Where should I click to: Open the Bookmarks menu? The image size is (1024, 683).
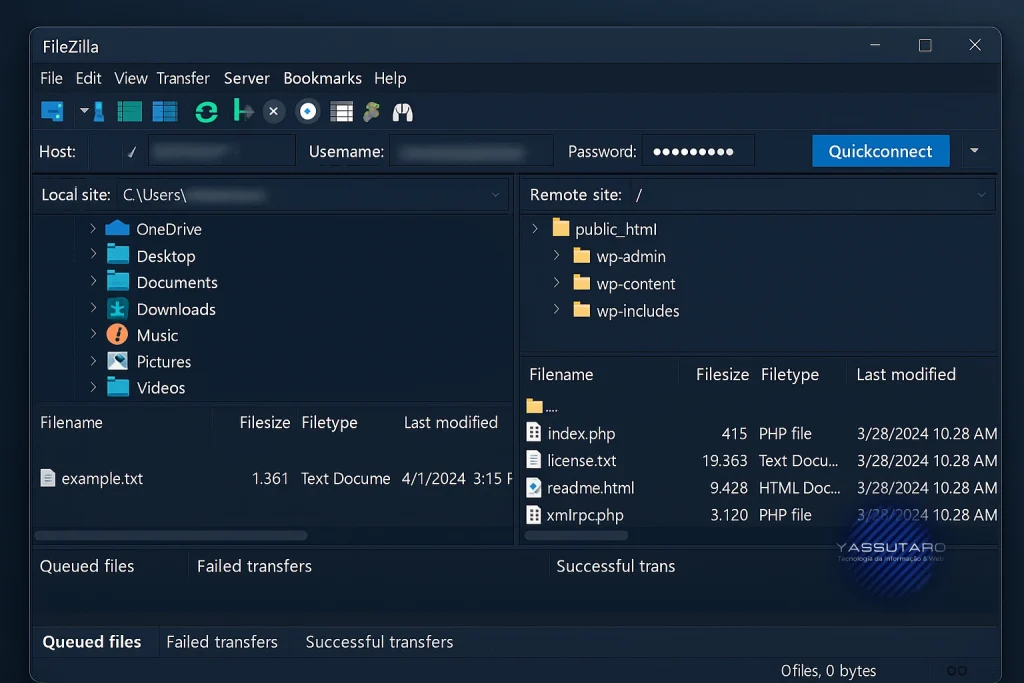(x=322, y=78)
